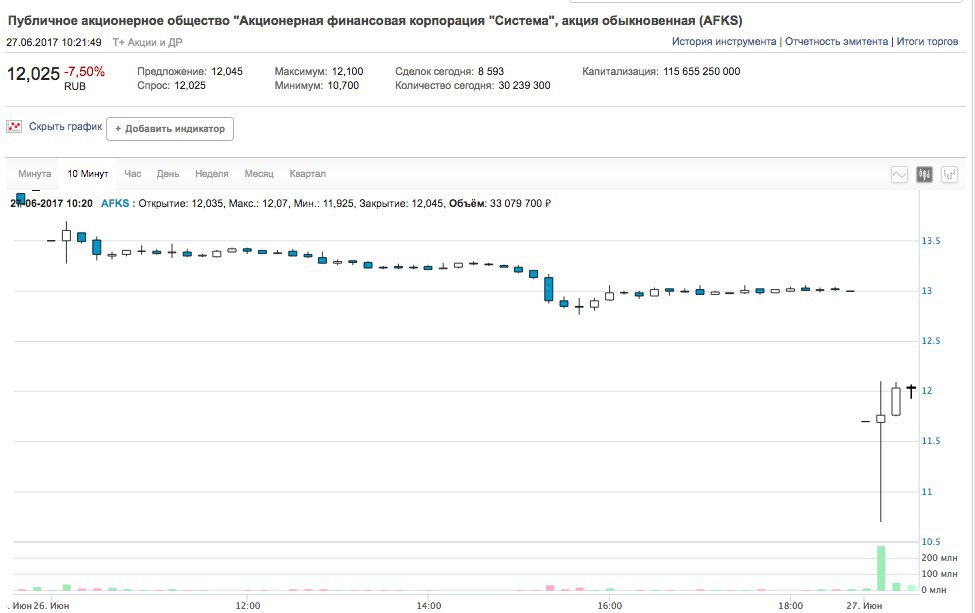Switch to the День interval tab
975x613 pixels.
pyautogui.click(x=168, y=174)
